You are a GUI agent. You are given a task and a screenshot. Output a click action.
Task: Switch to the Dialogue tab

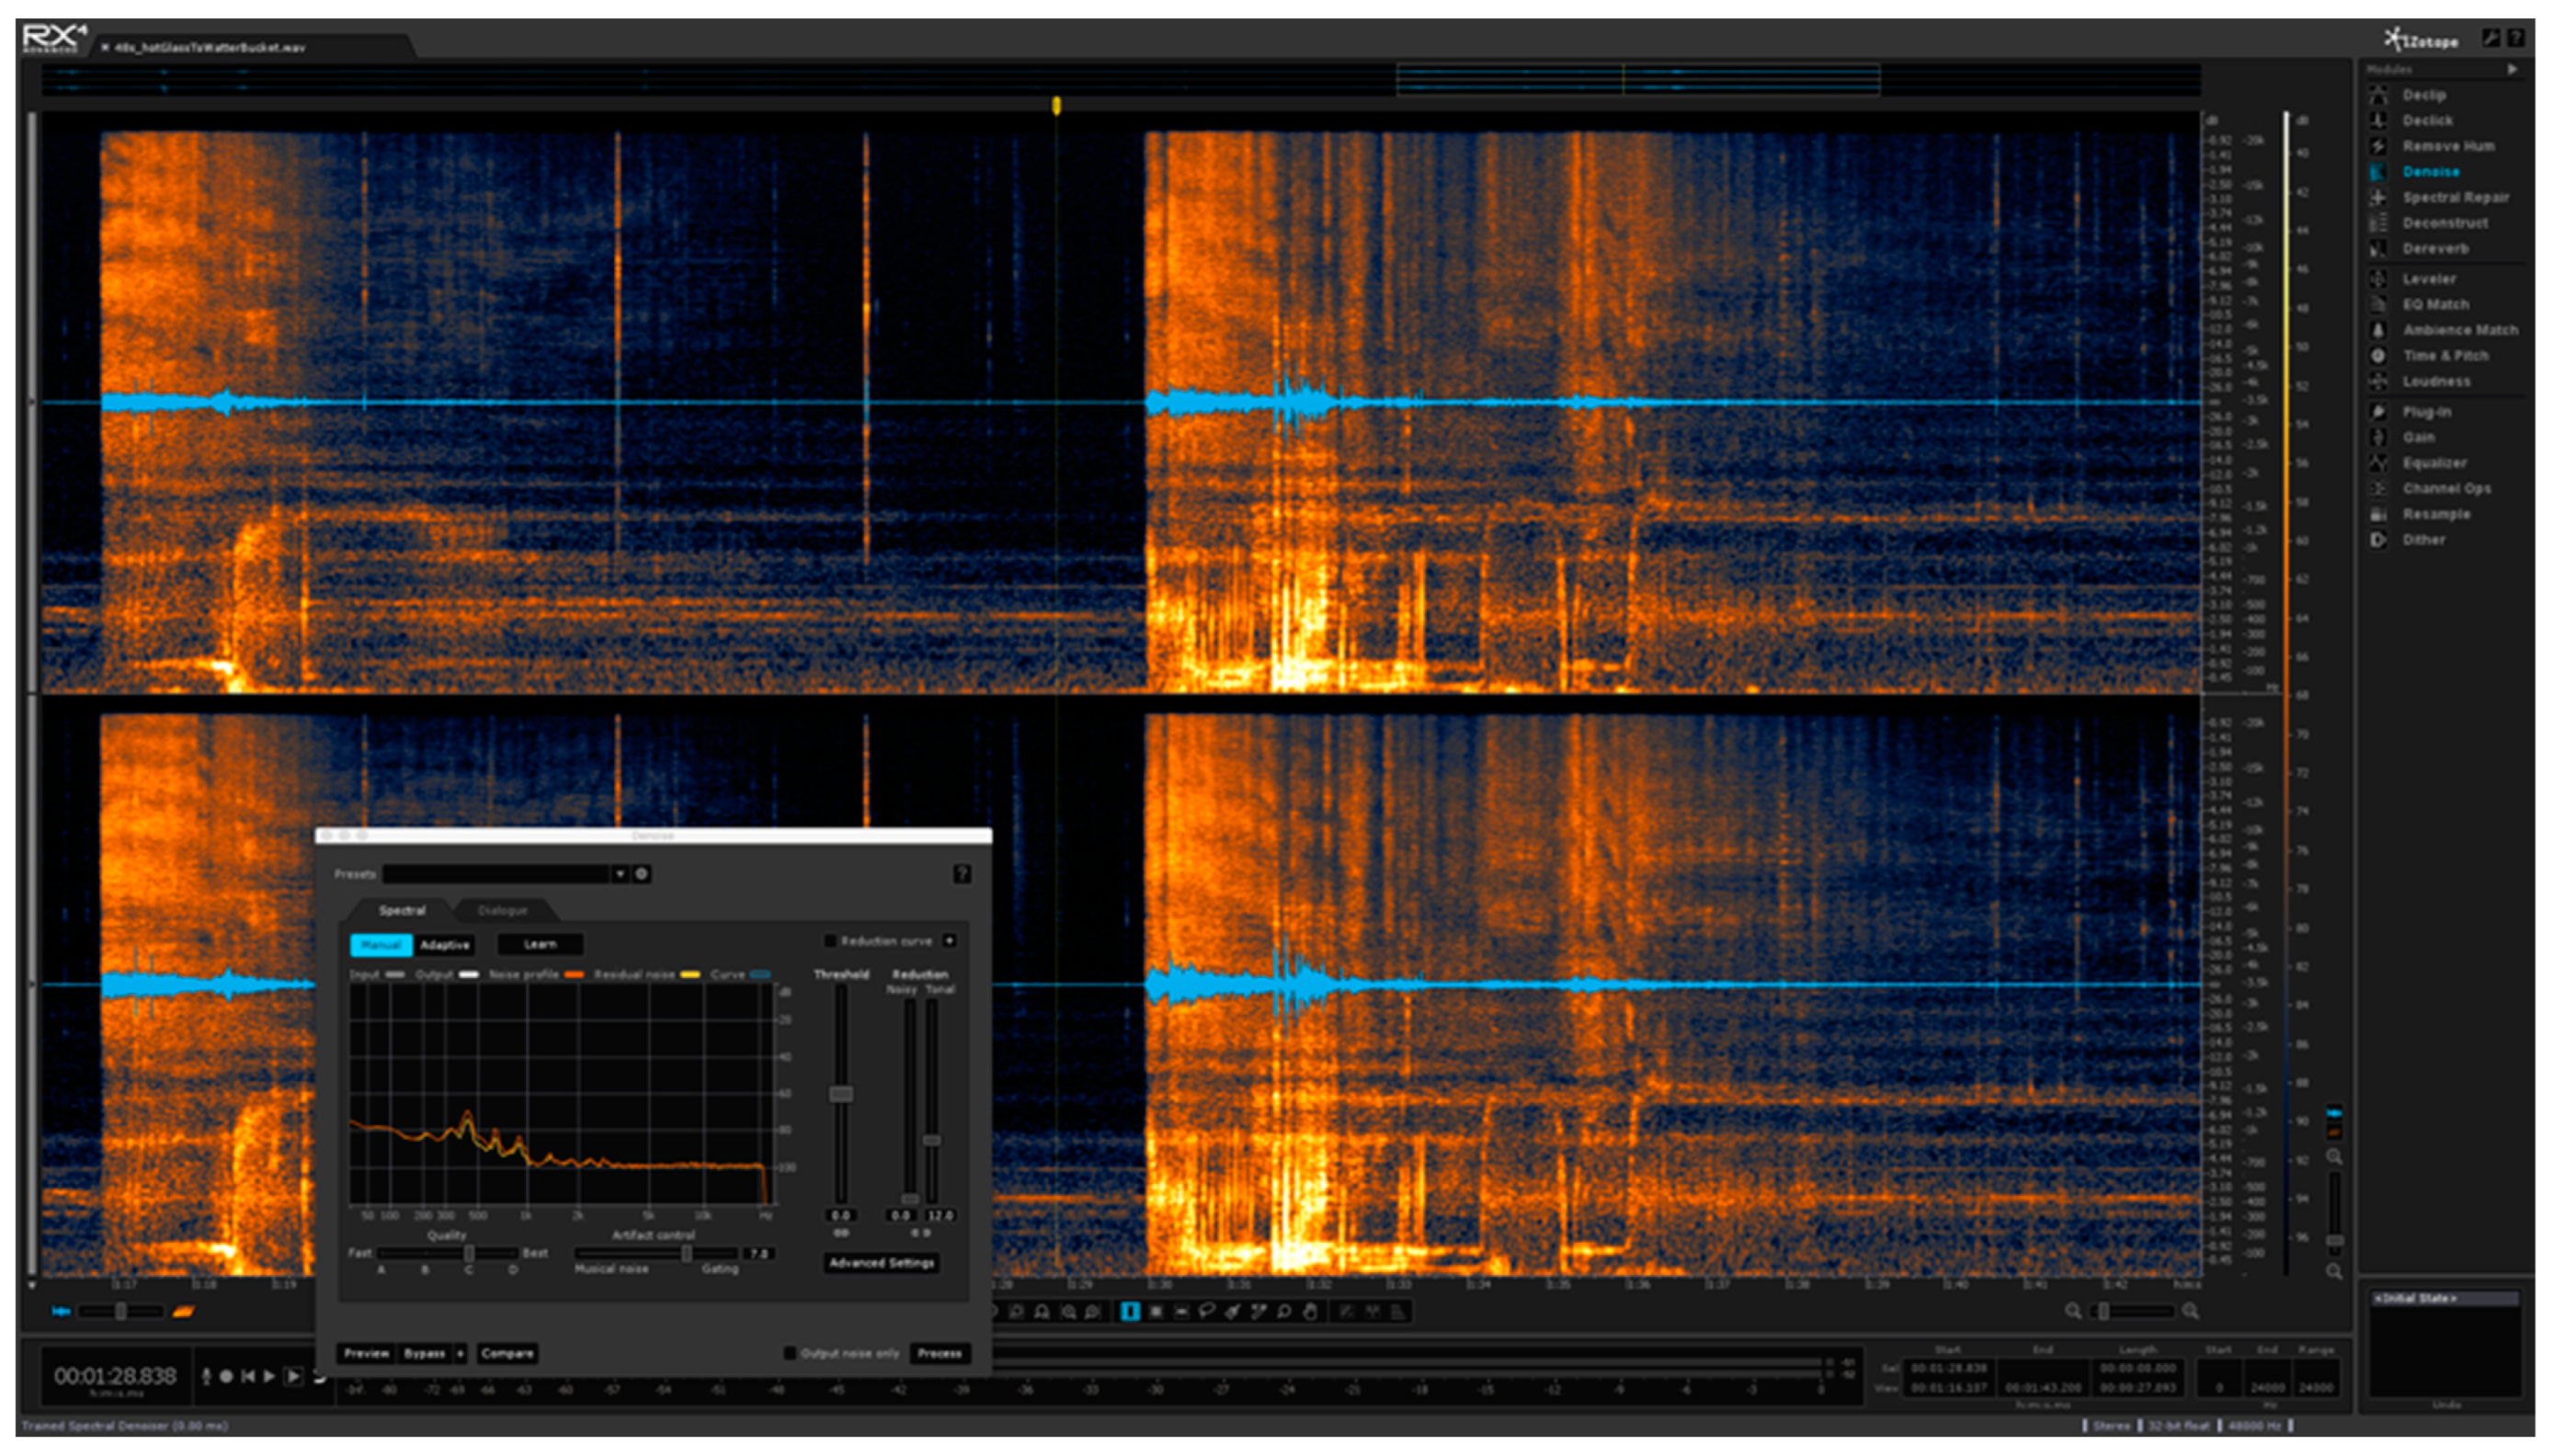point(502,910)
